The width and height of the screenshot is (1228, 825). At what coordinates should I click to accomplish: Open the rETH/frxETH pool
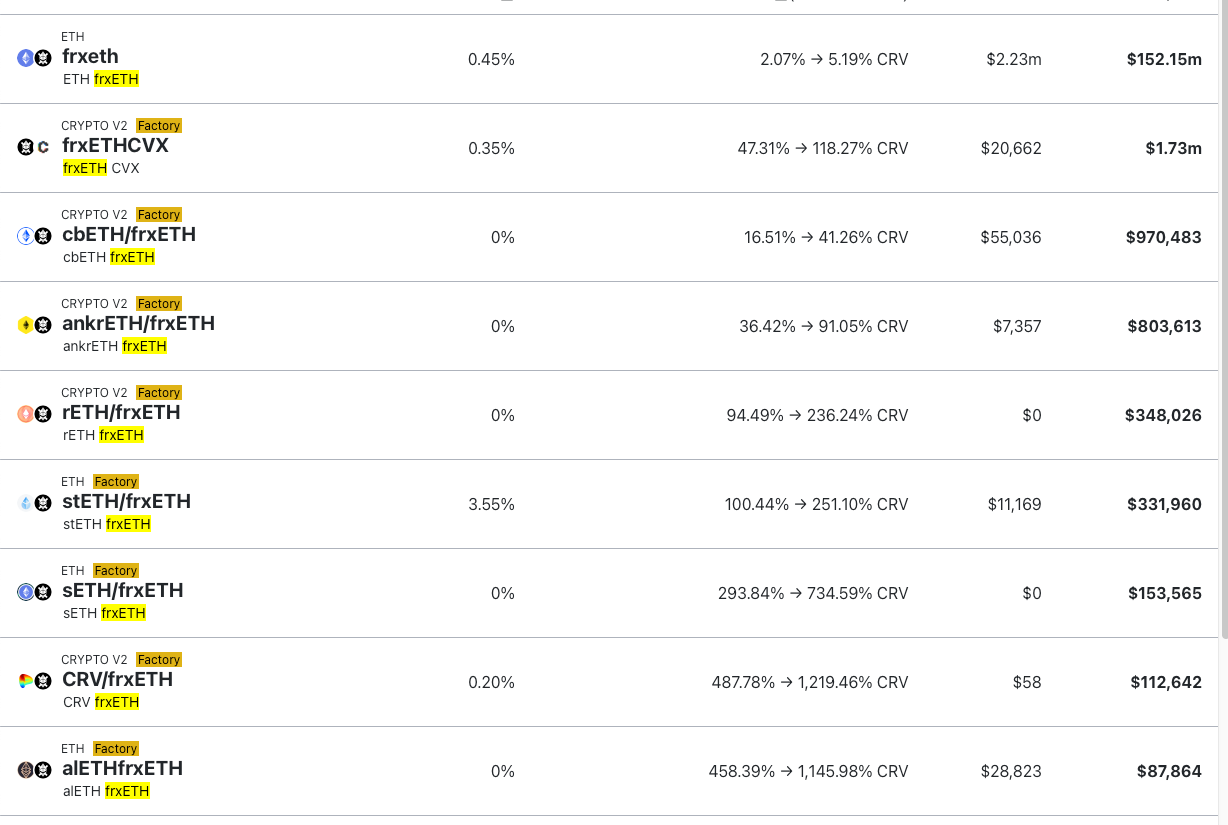[x=121, y=413]
